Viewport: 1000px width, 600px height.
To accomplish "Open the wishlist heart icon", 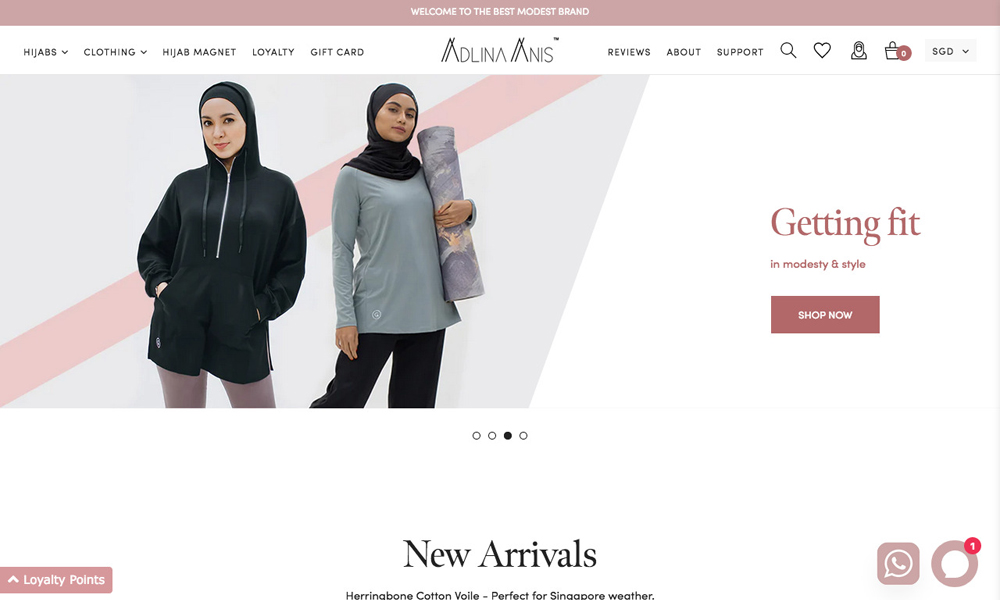I will click(822, 50).
